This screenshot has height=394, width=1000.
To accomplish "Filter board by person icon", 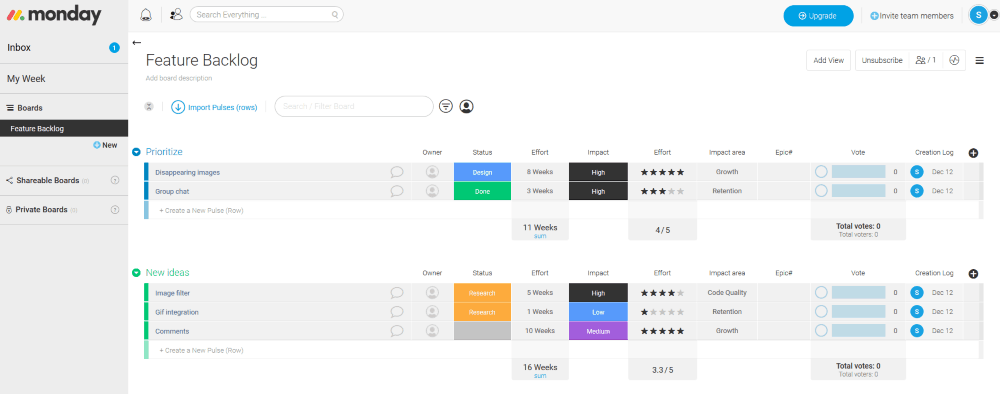I will point(466,106).
